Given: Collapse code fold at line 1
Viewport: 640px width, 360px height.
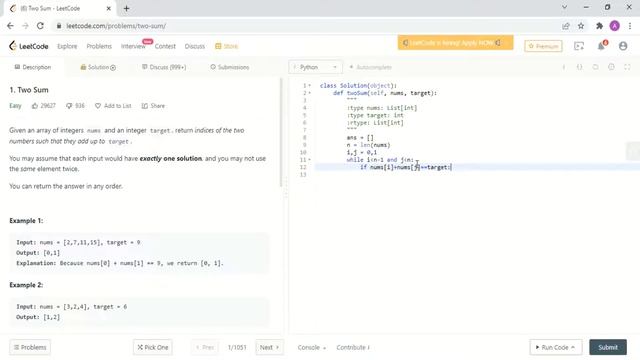Looking at the screenshot, I should pyautogui.click(x=310, y=86).
